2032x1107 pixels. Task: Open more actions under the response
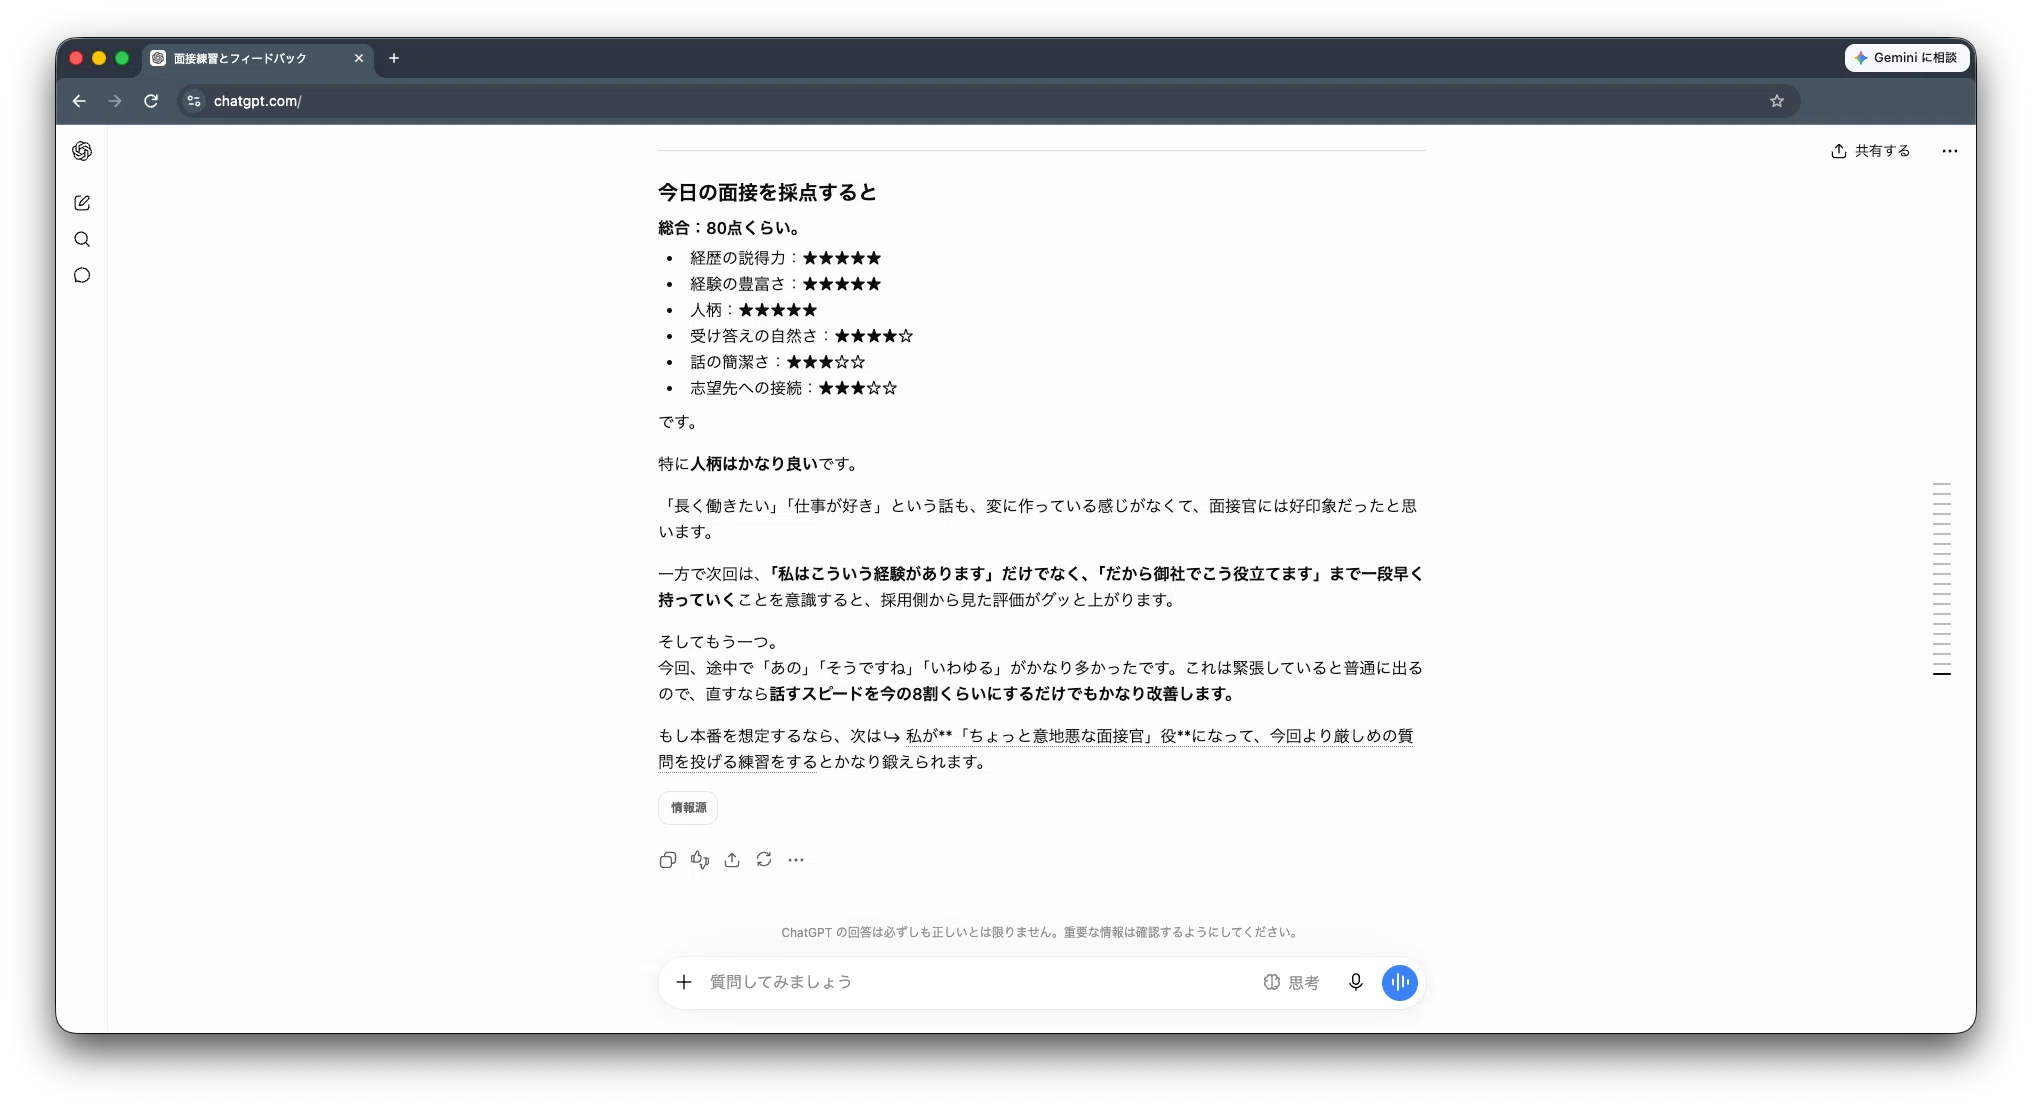(796, 860)
